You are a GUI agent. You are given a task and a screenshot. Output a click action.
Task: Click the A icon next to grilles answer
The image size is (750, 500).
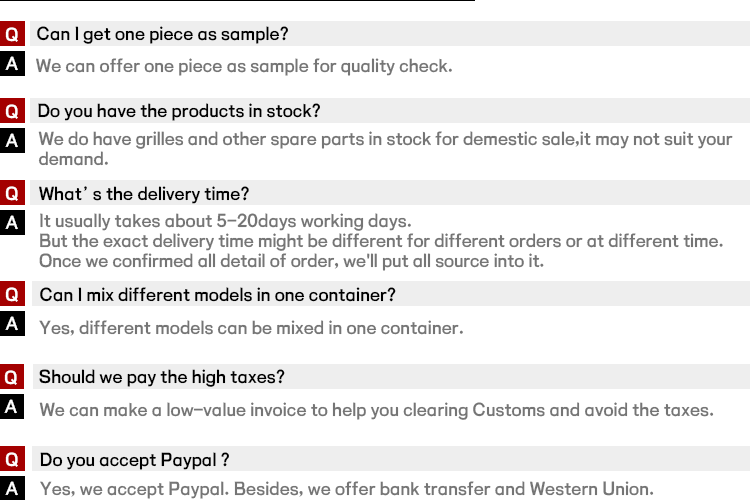click(12, 141)
